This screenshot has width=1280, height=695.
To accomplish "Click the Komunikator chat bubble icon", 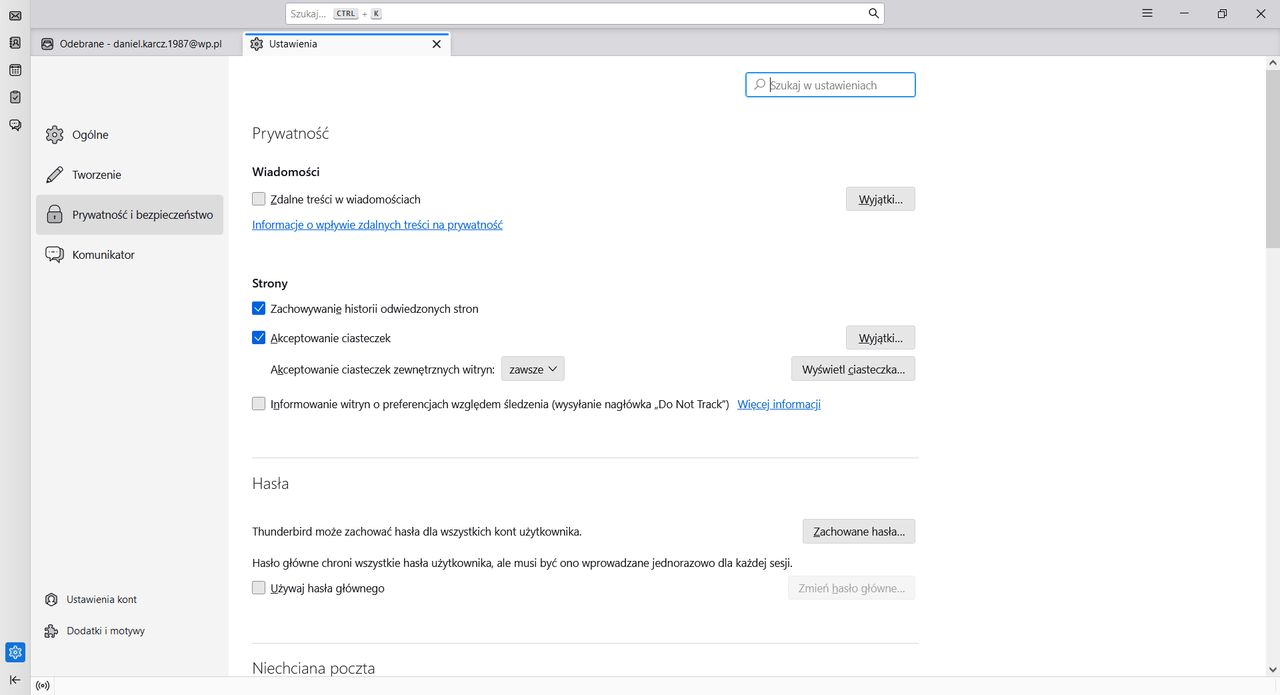I will pos(54,255).
